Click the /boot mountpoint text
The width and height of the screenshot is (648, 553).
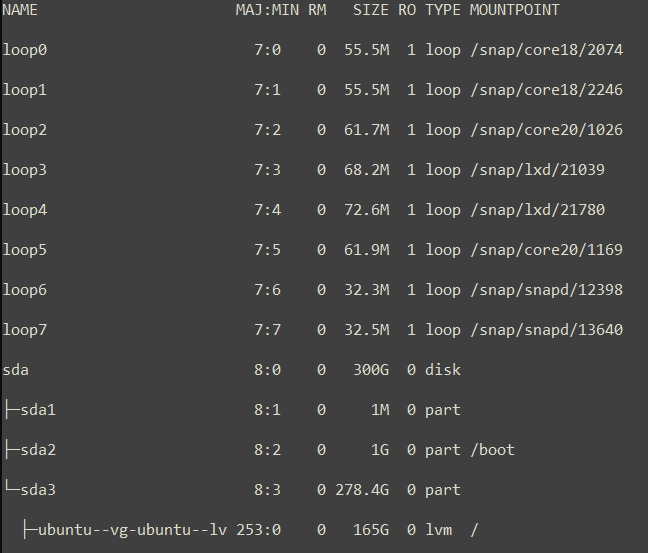click(x=492, y=450)
